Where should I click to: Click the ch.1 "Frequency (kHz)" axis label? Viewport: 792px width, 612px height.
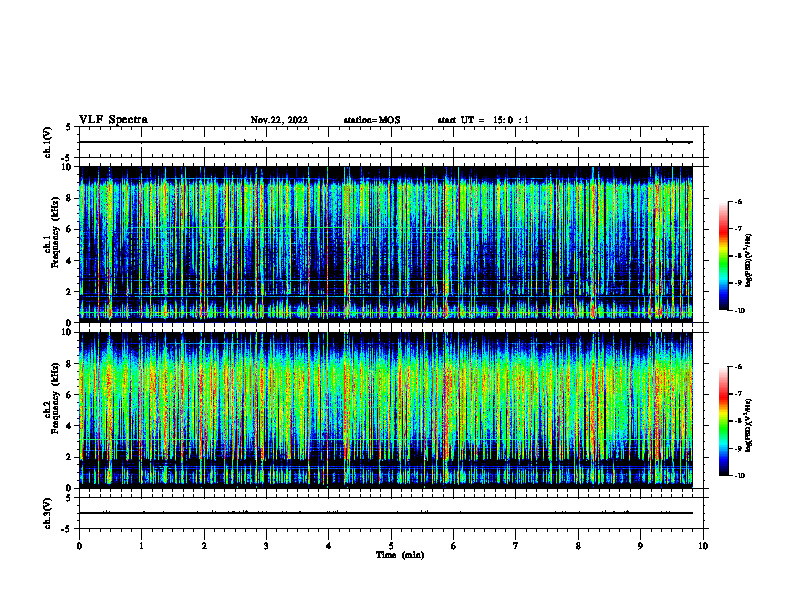coord(56,233)
